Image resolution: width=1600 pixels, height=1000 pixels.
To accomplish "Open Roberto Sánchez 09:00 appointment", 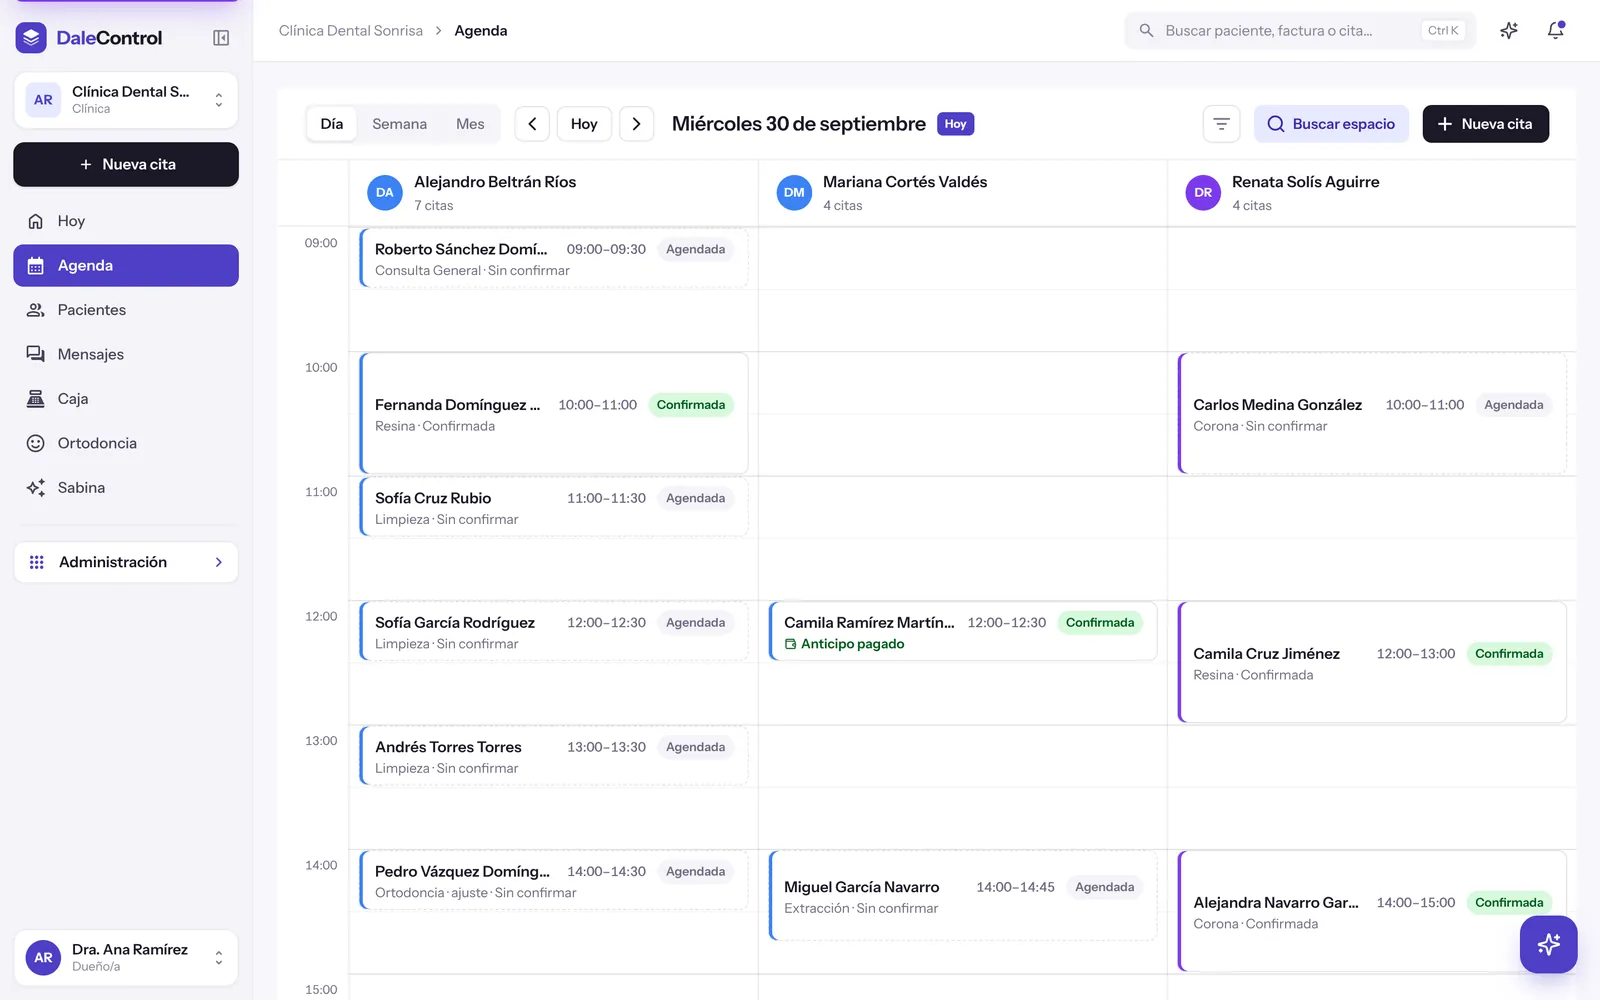I will point(554,259).
